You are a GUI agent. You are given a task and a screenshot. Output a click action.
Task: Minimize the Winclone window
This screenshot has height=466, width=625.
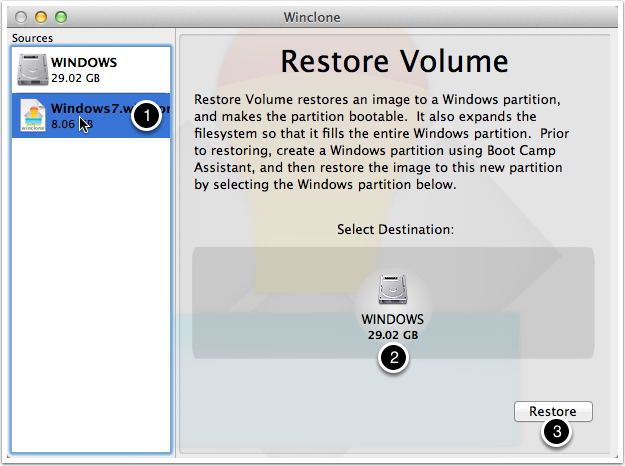(x=41, y=17)
